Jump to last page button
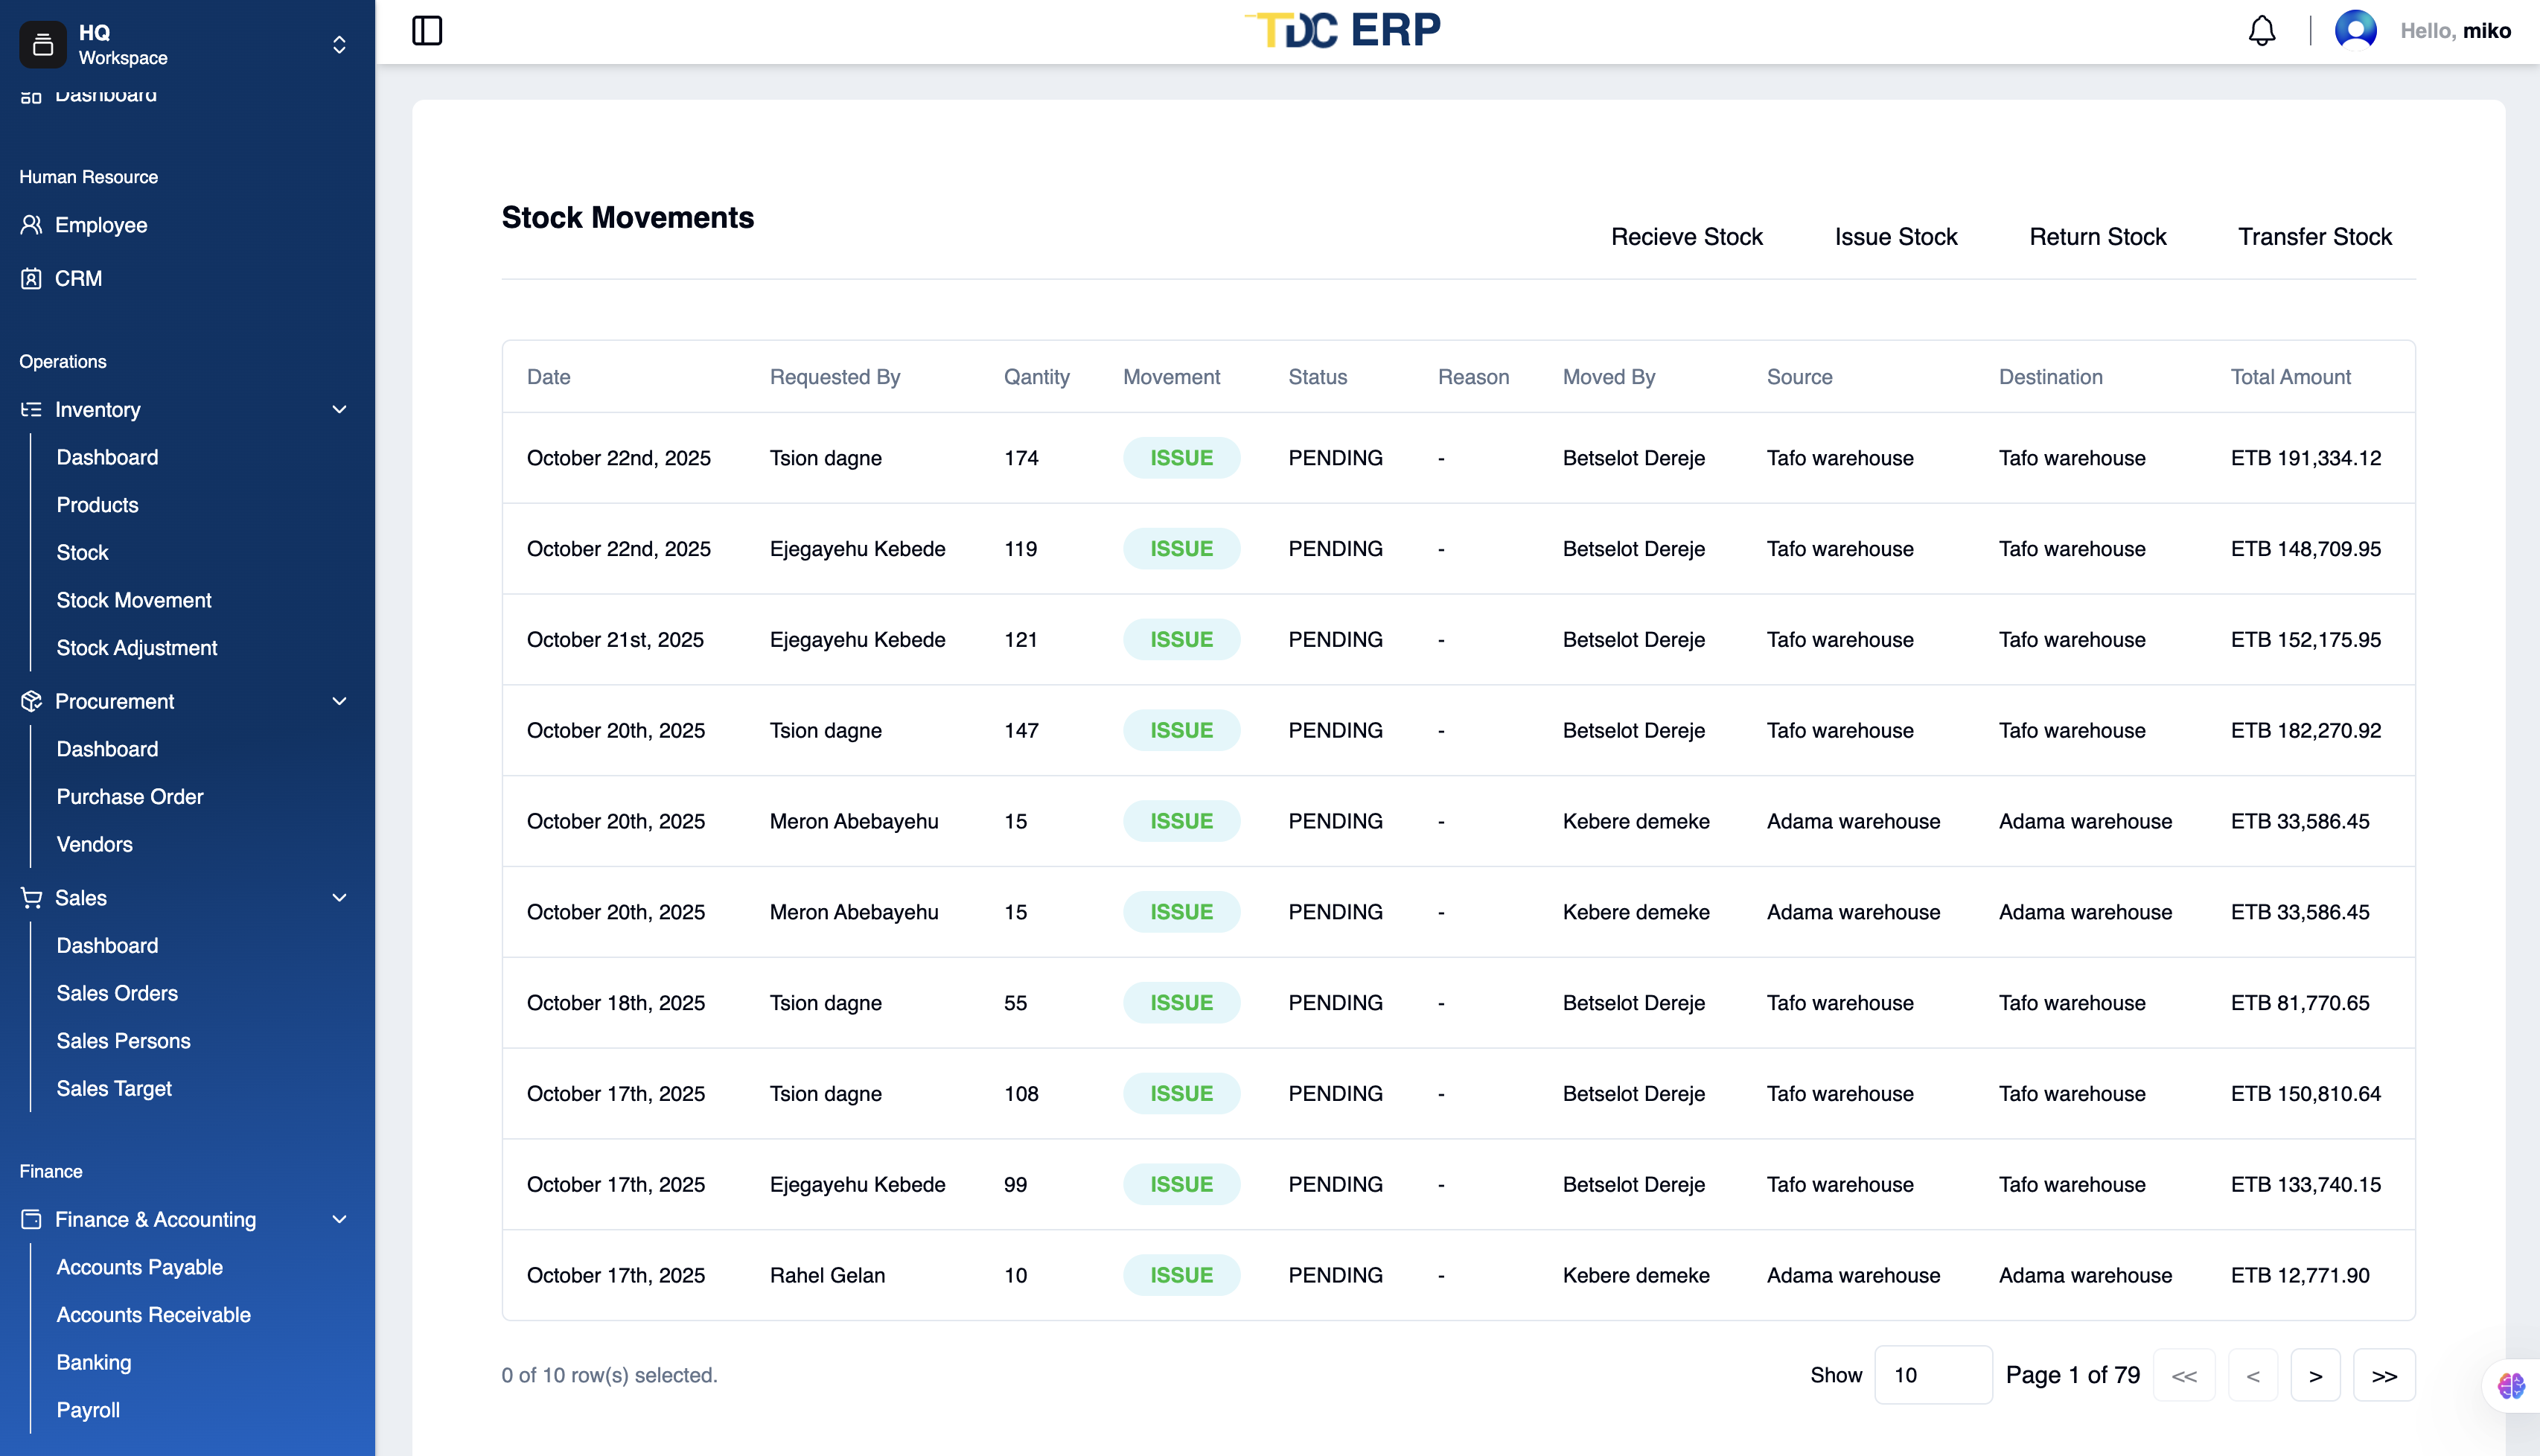Screen dimensions: 2540x1456 (x=2383, y=1375)
